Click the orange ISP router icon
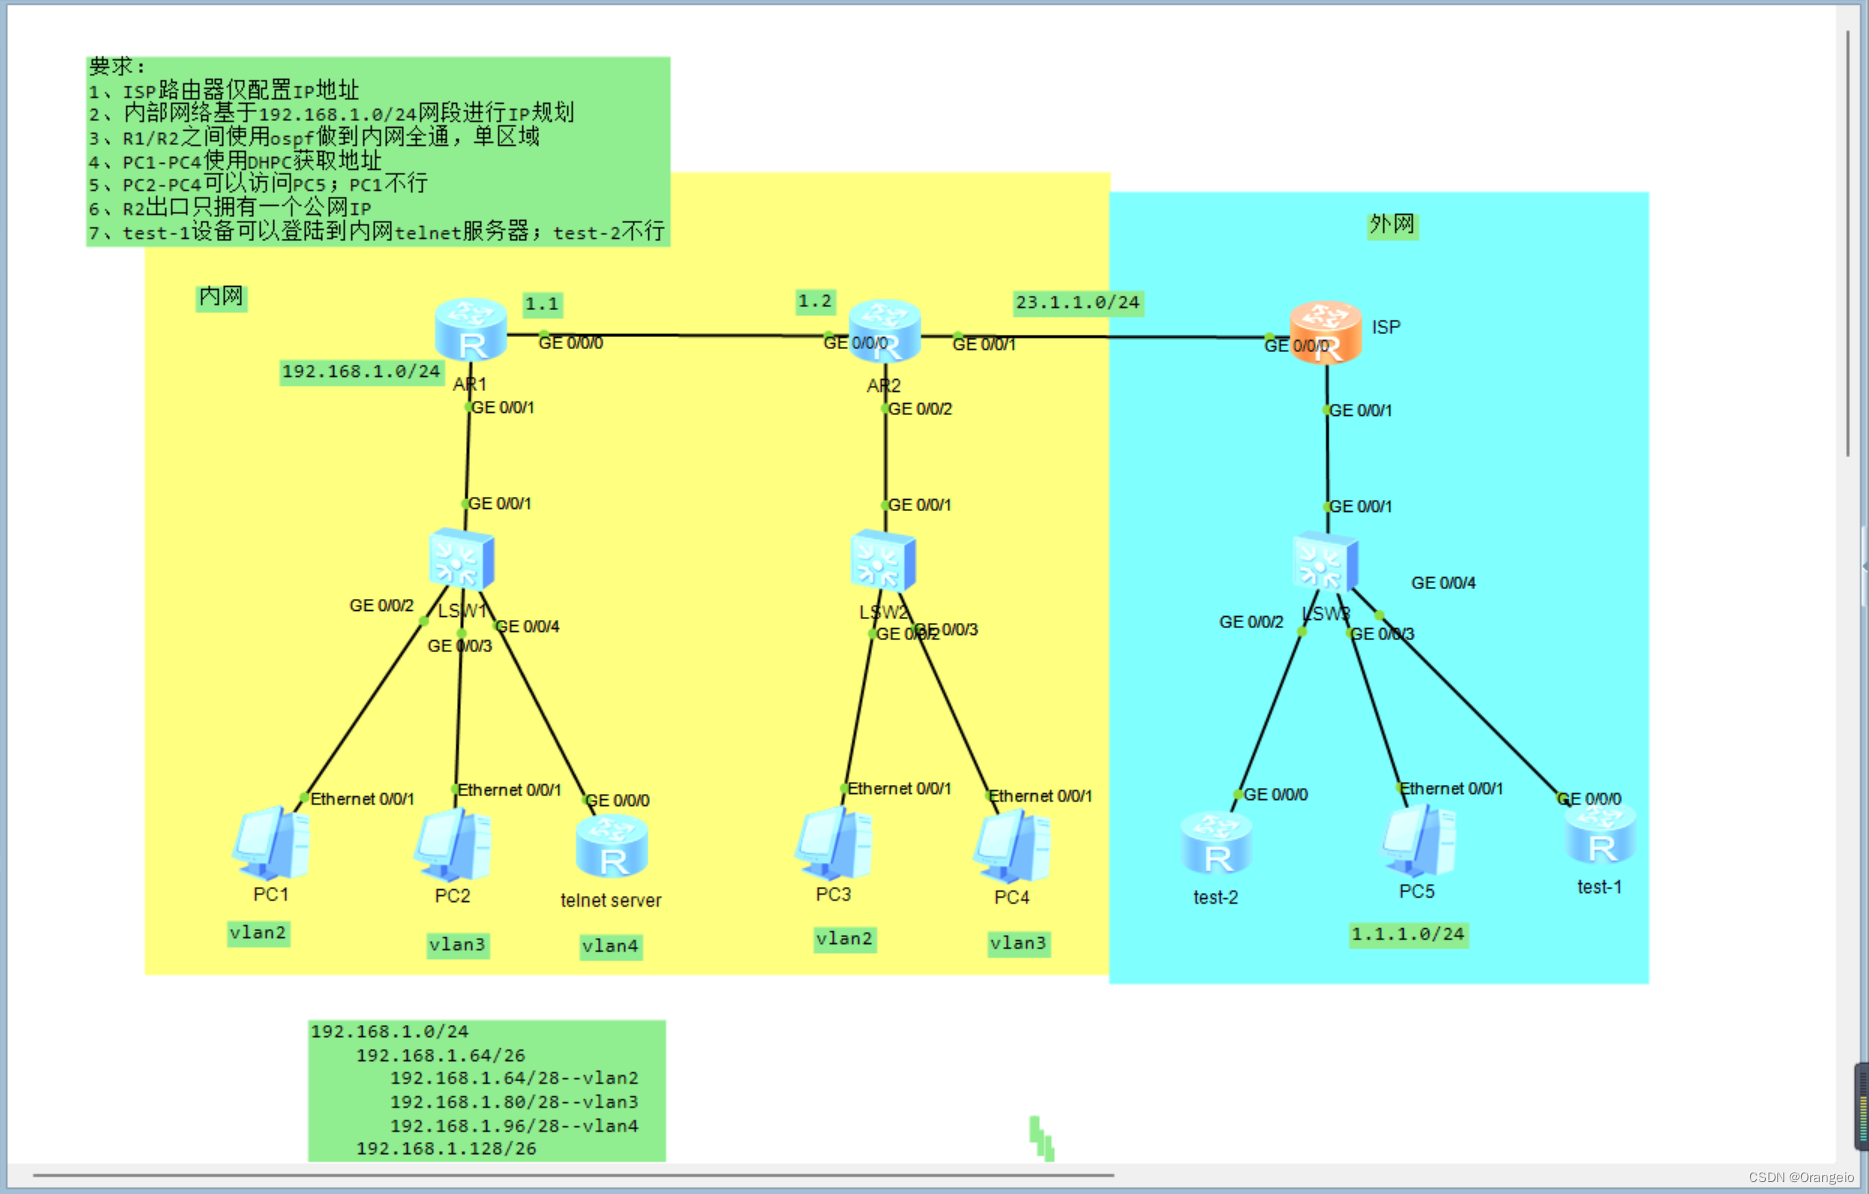Screen dimensions: 1869x1194 pos(1325,332)
